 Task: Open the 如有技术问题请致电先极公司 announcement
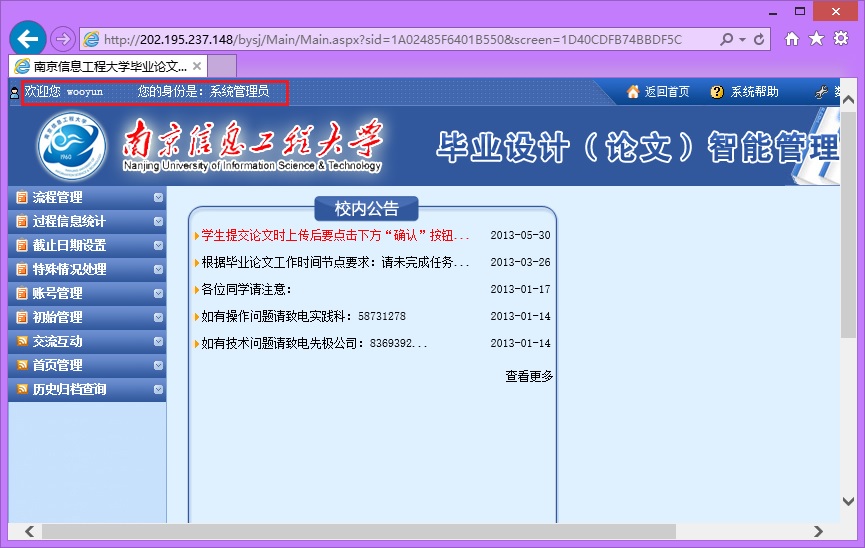click(314, 343)
